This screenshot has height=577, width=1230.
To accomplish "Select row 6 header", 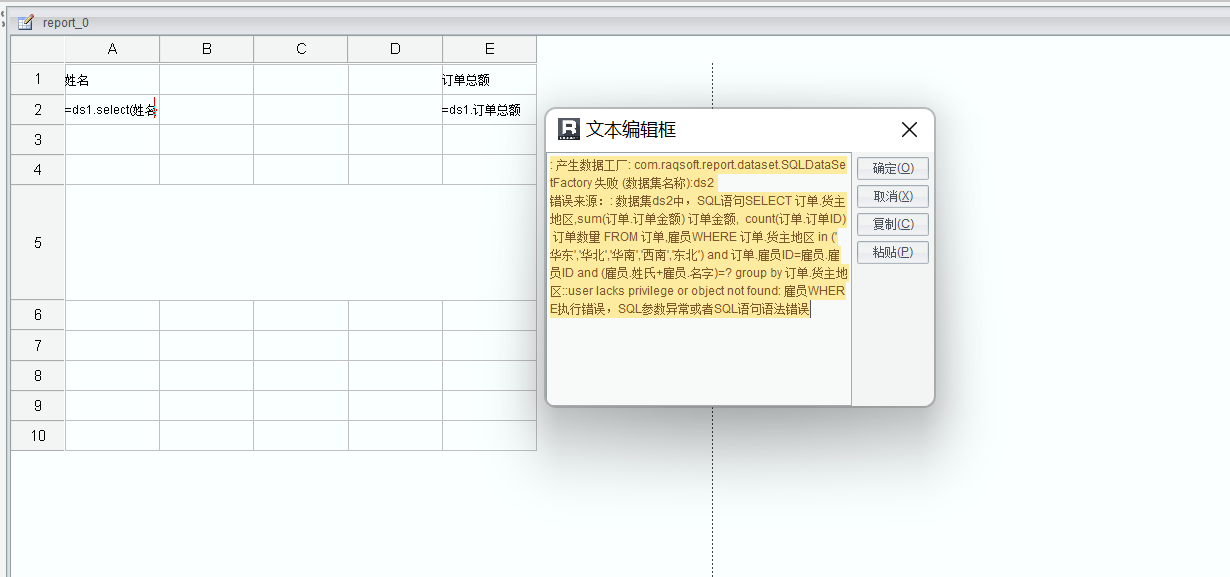I will click(x=38, y=315).
